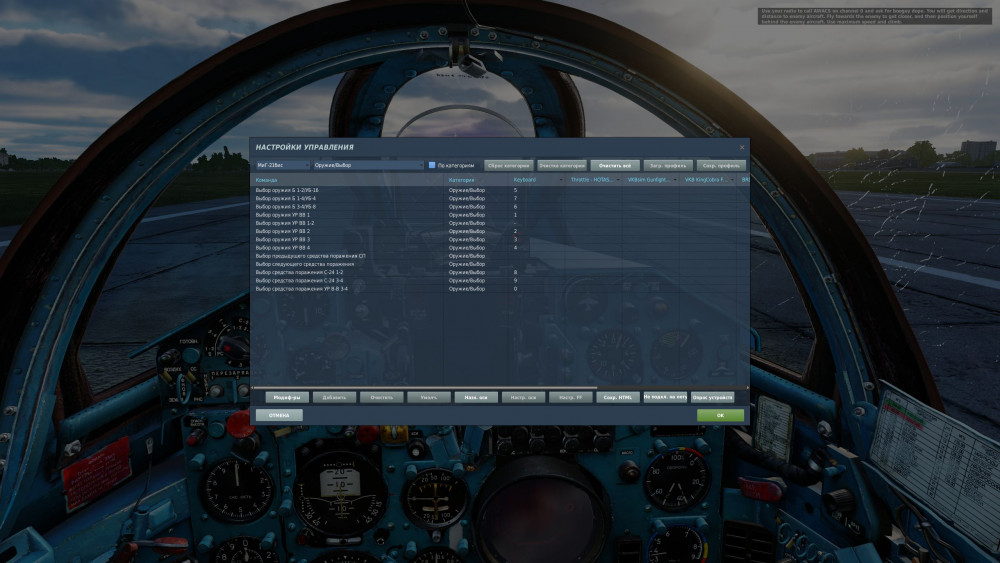Click Keyboard cell '5' for Б 1-2/УБ-16
The height and width of the screenshot is (563, 1000).
pyautogui.click(x=538, y=190)
